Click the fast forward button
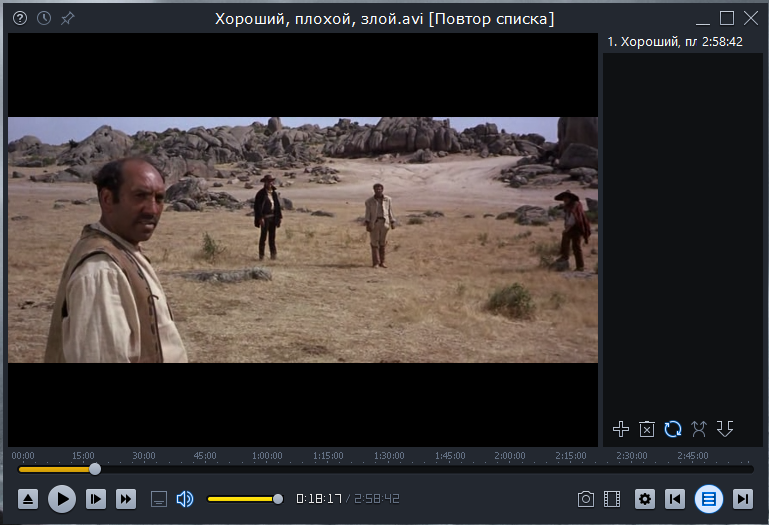Image resolution: width=772 pixels, height=528 pixels. (x=126, y=499)
